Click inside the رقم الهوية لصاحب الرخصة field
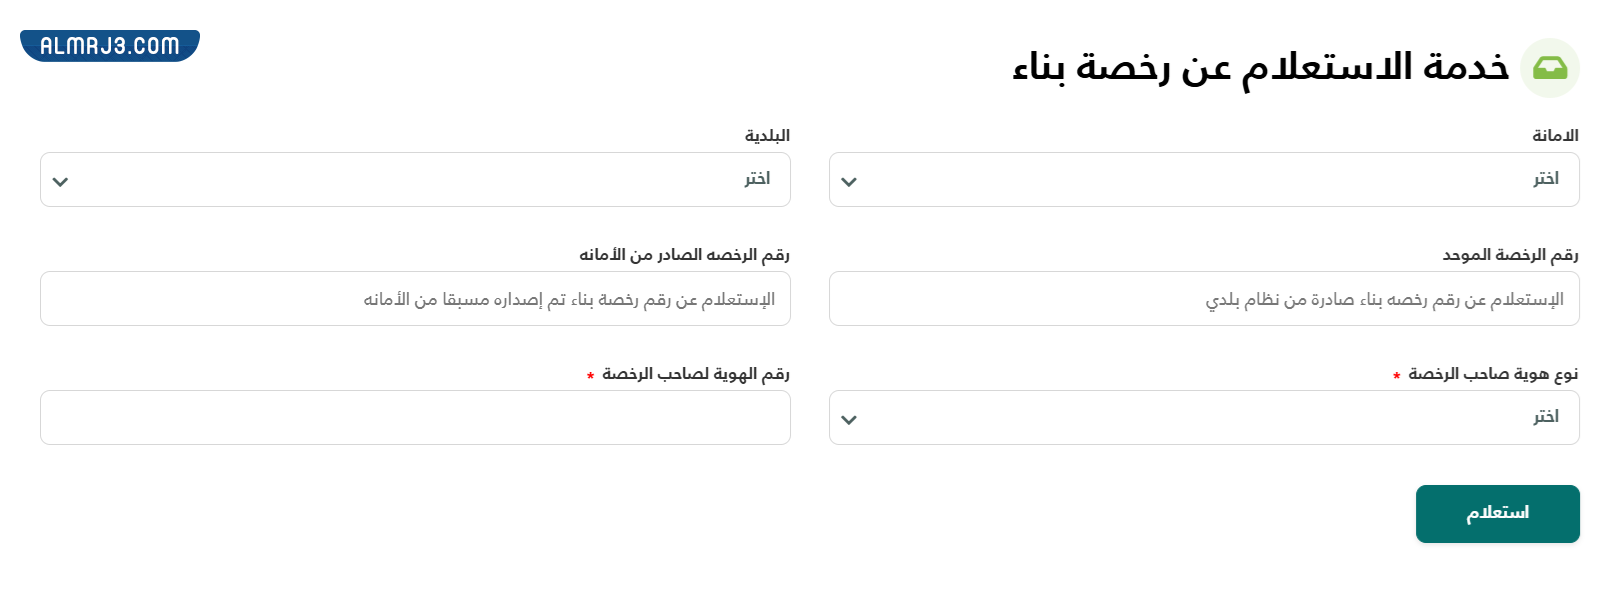 tap(415, 418)
